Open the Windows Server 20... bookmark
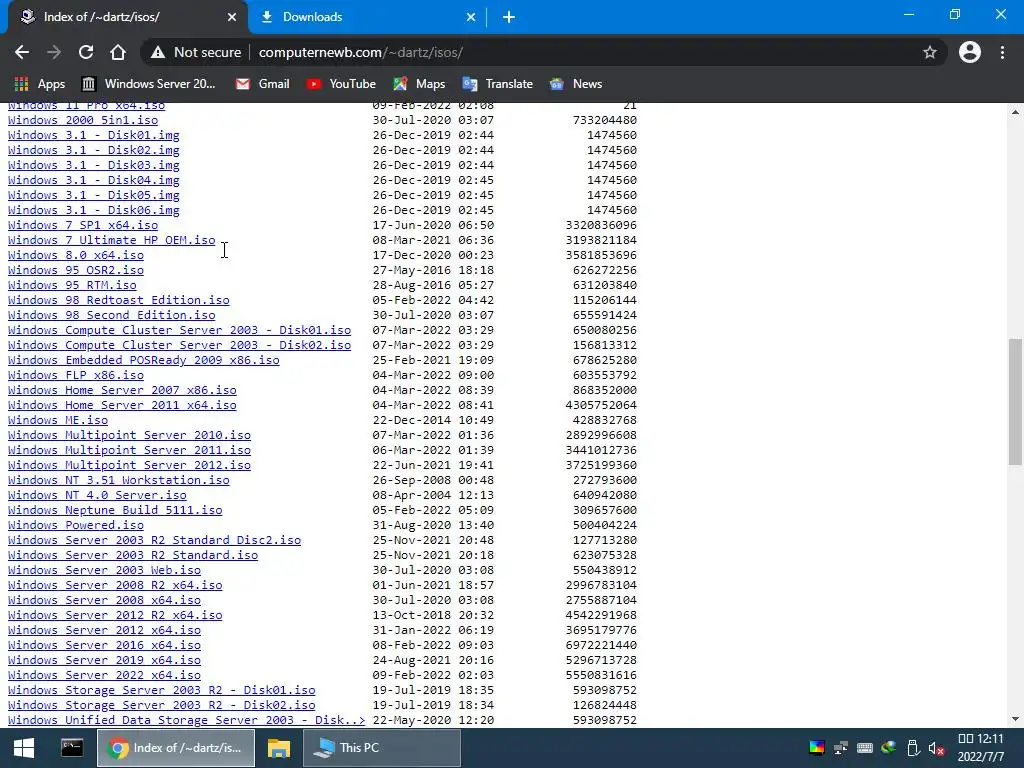The image size is (1024, 768). (x=149, y=84)
